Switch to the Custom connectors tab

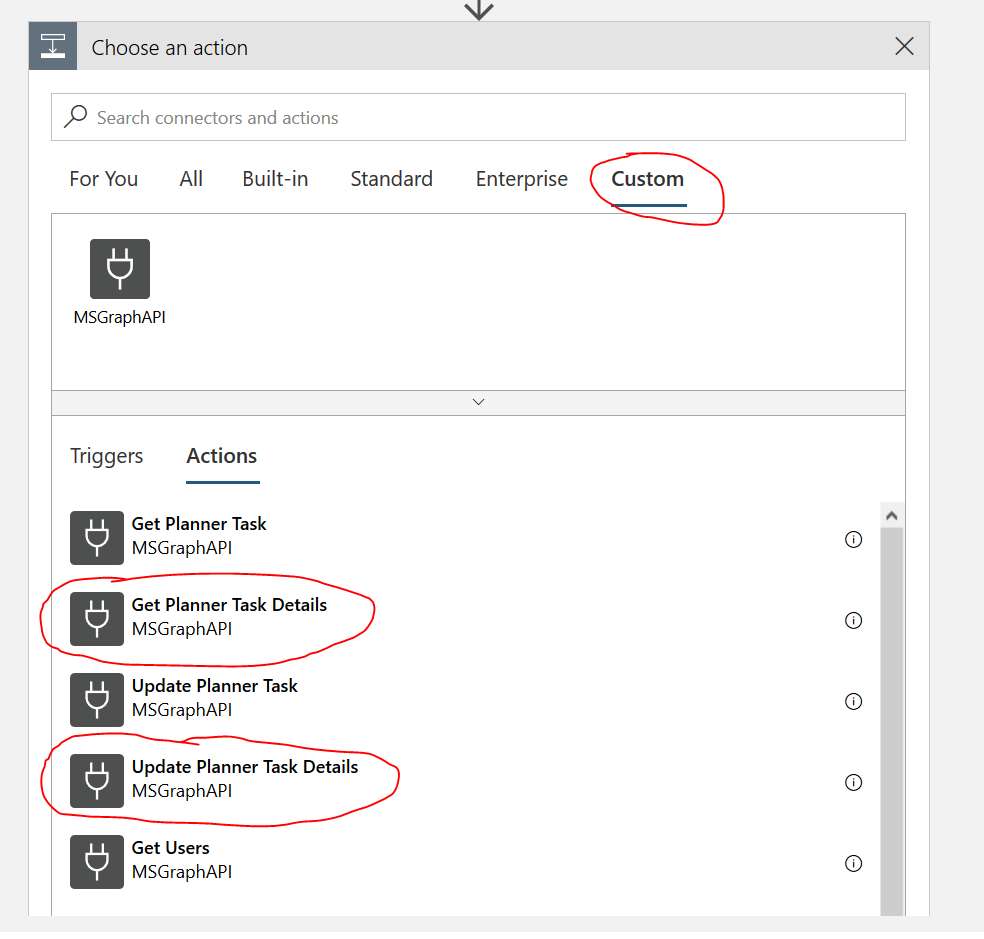tap(648, 180)
